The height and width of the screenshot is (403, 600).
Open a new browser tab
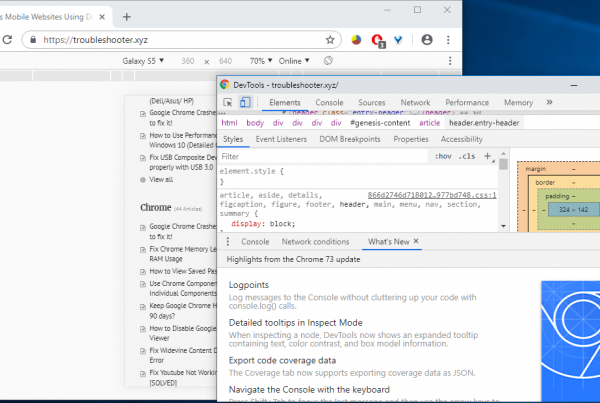pos(127,17)
